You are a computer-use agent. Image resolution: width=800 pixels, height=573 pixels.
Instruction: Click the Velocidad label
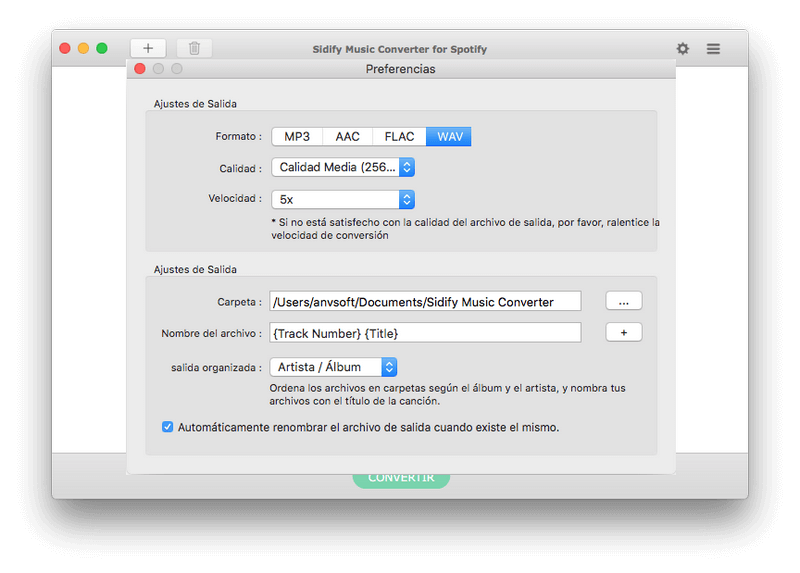coord(235,198)
